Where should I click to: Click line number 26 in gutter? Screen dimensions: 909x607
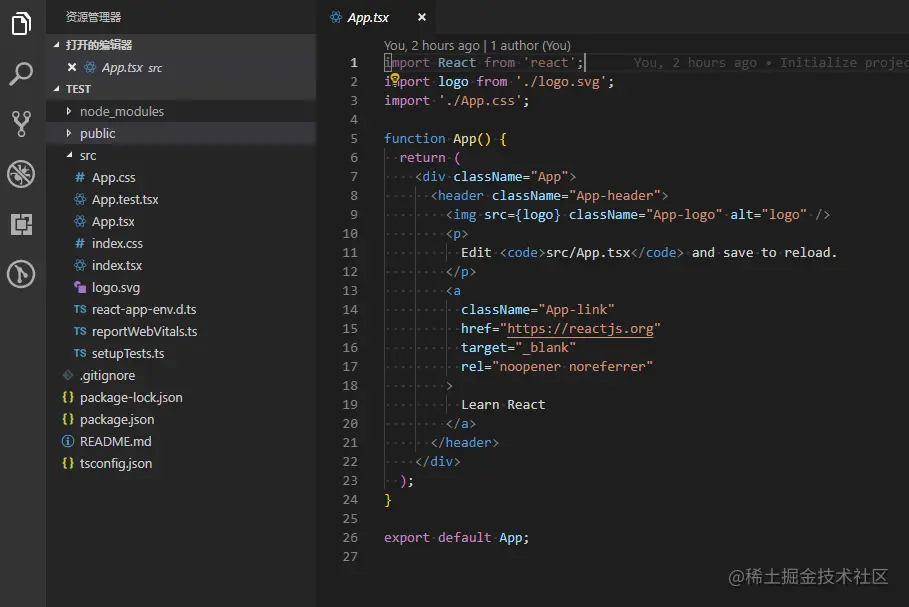[x=350, y=537]
